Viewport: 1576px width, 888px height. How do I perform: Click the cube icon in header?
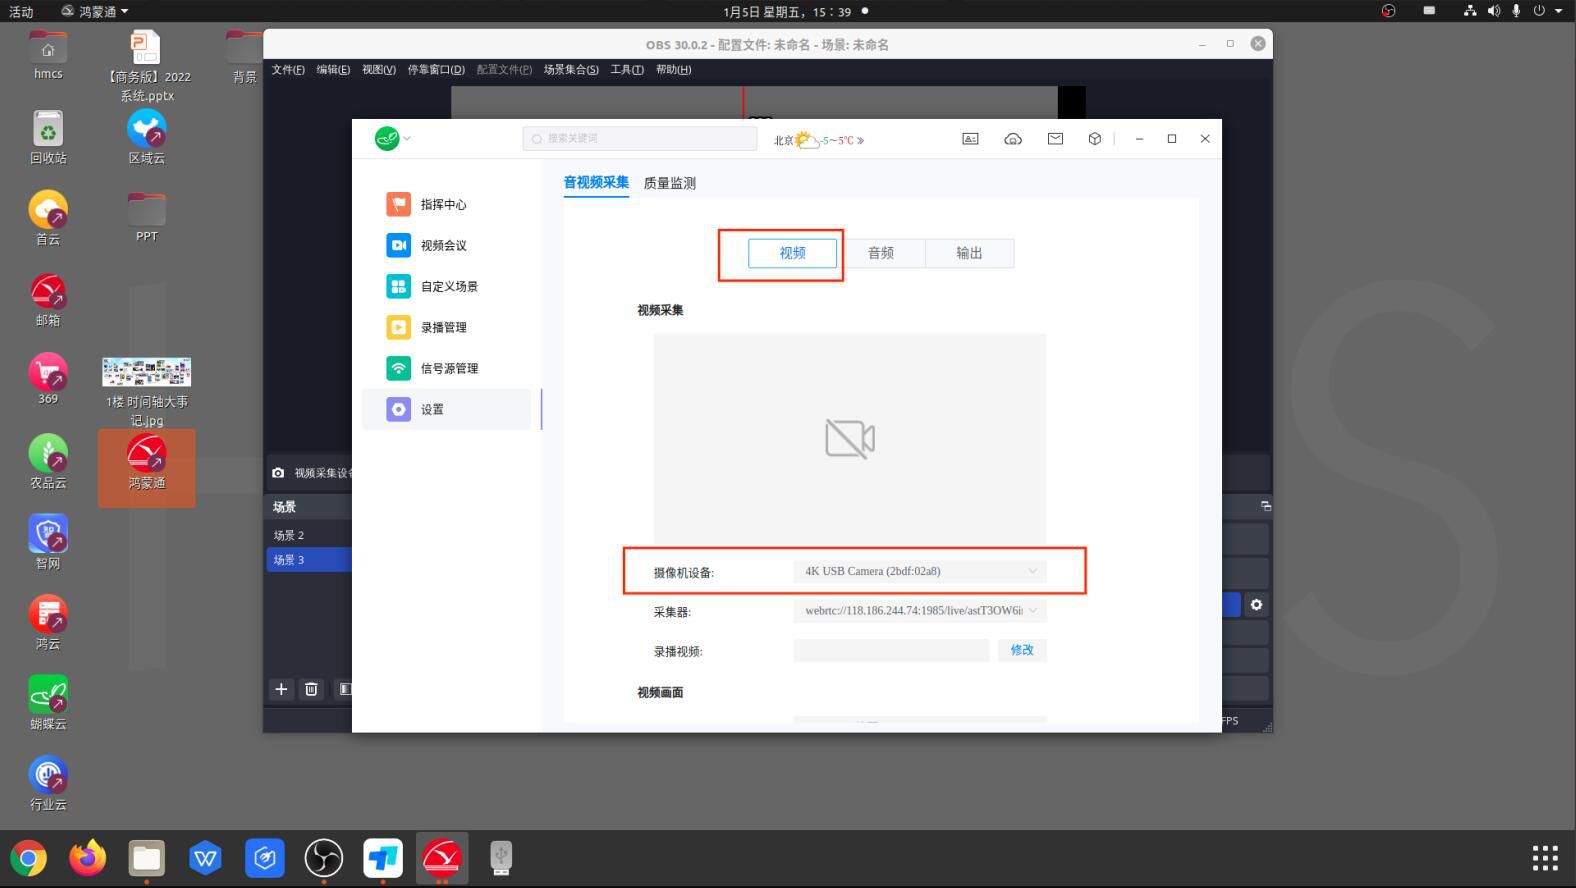[x=1095, y=139]
